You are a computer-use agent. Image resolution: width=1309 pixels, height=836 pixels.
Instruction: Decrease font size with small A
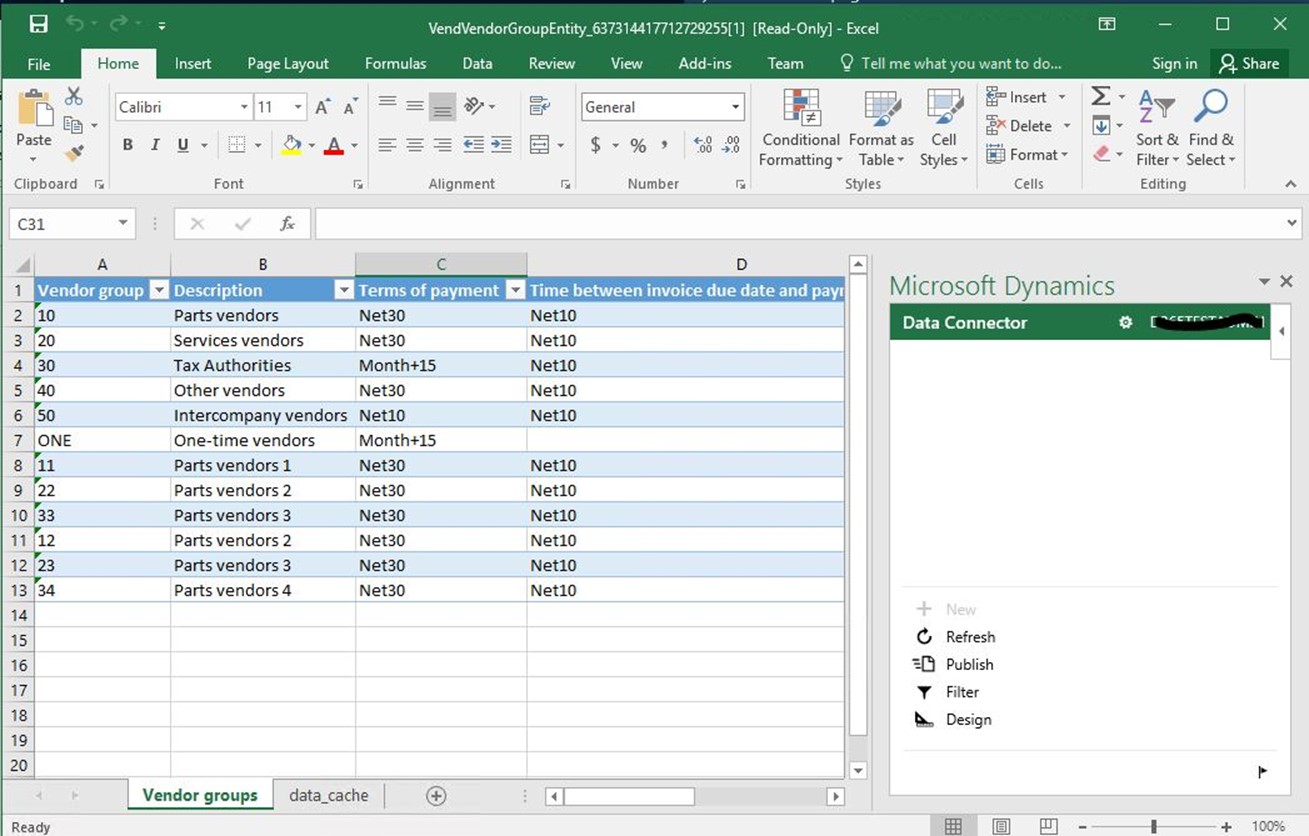tap(350, 107)
